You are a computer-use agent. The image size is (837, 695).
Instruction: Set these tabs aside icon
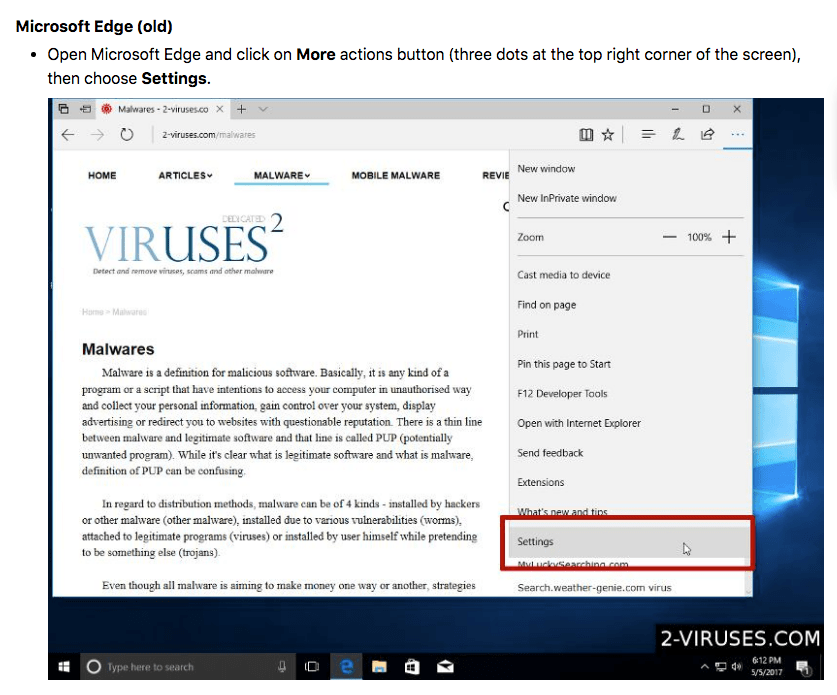[x=85, y=109]
